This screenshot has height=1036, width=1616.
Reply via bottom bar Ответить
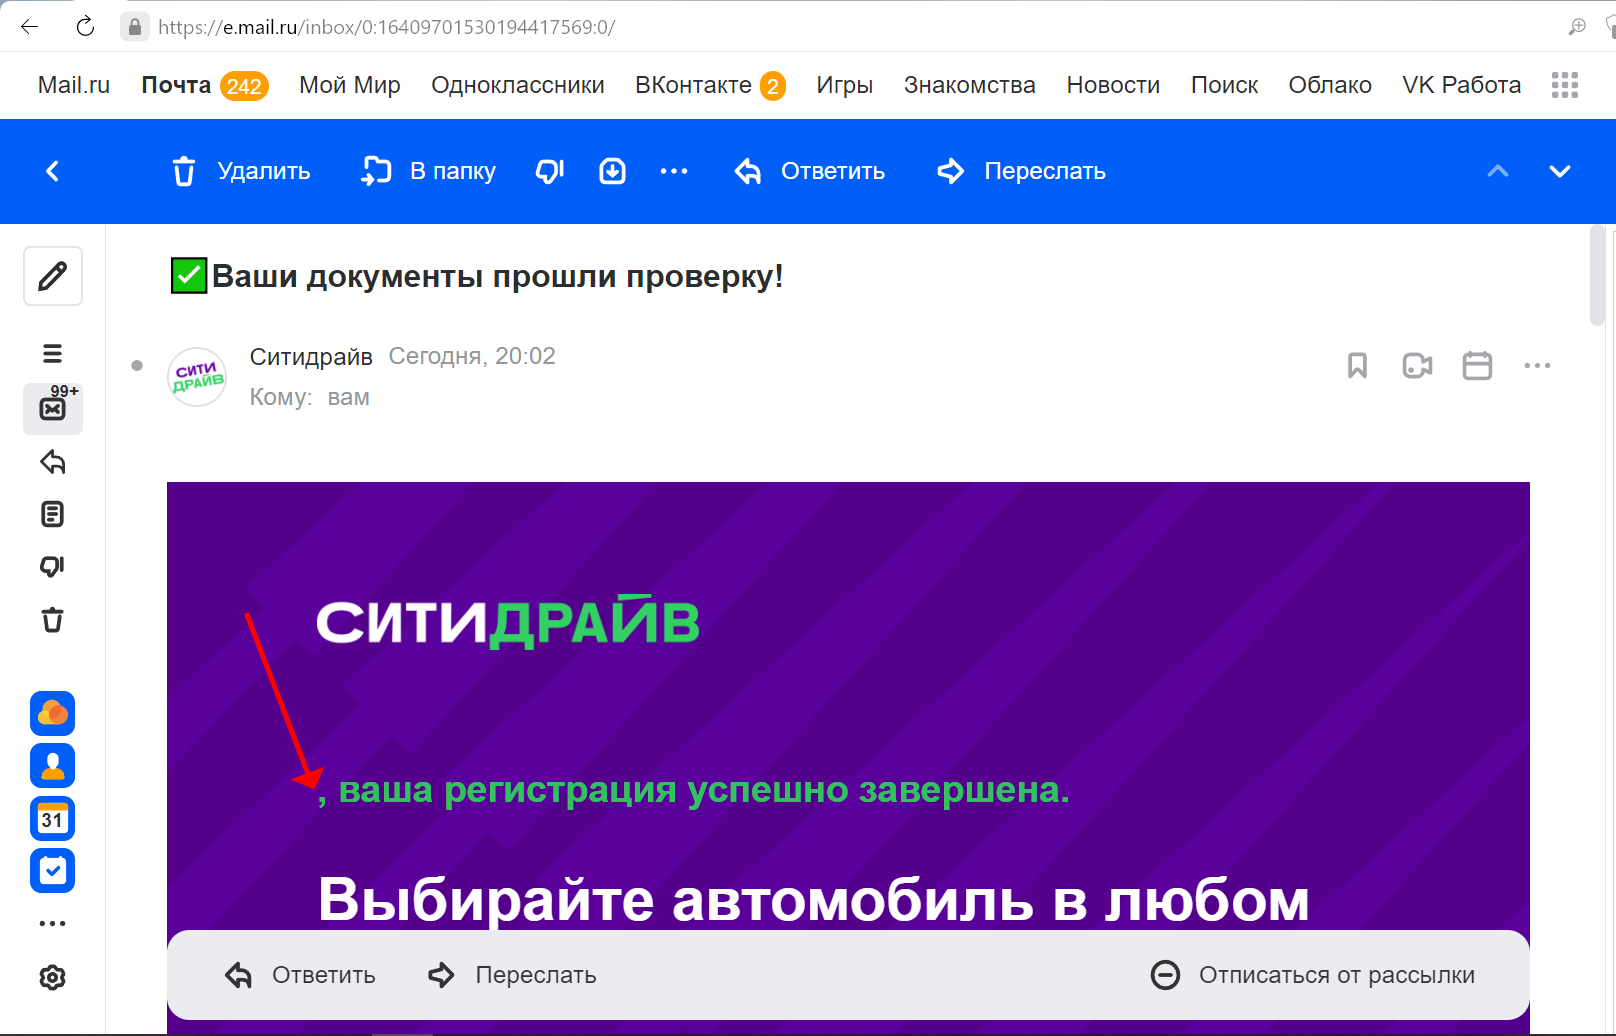coord(300,975)
